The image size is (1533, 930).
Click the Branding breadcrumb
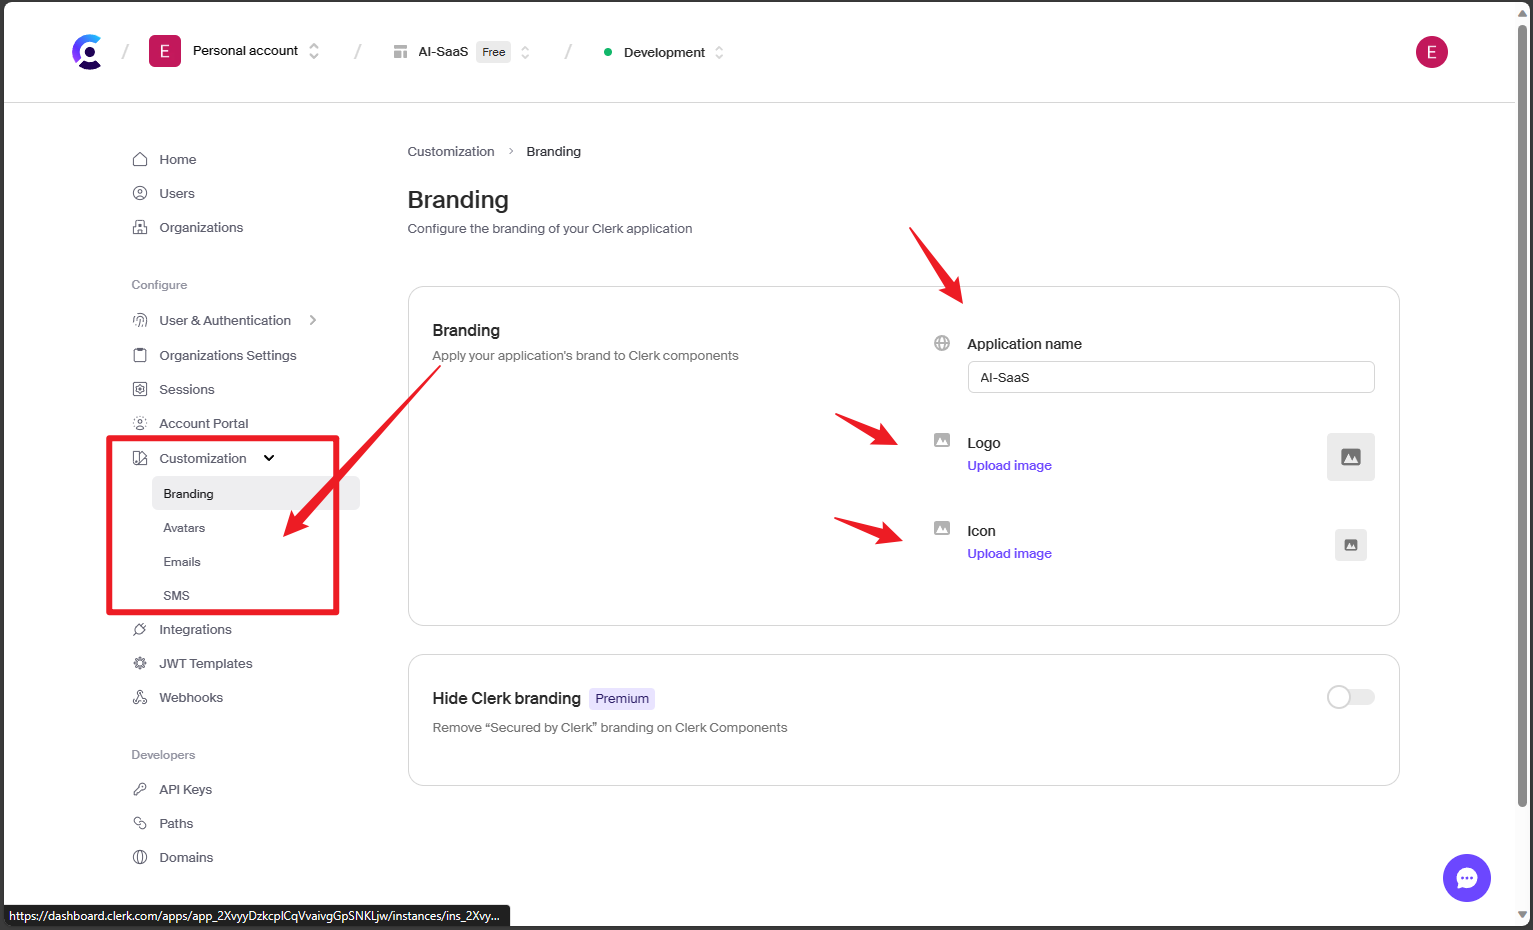pyautogui.click(x=553, y=152)
